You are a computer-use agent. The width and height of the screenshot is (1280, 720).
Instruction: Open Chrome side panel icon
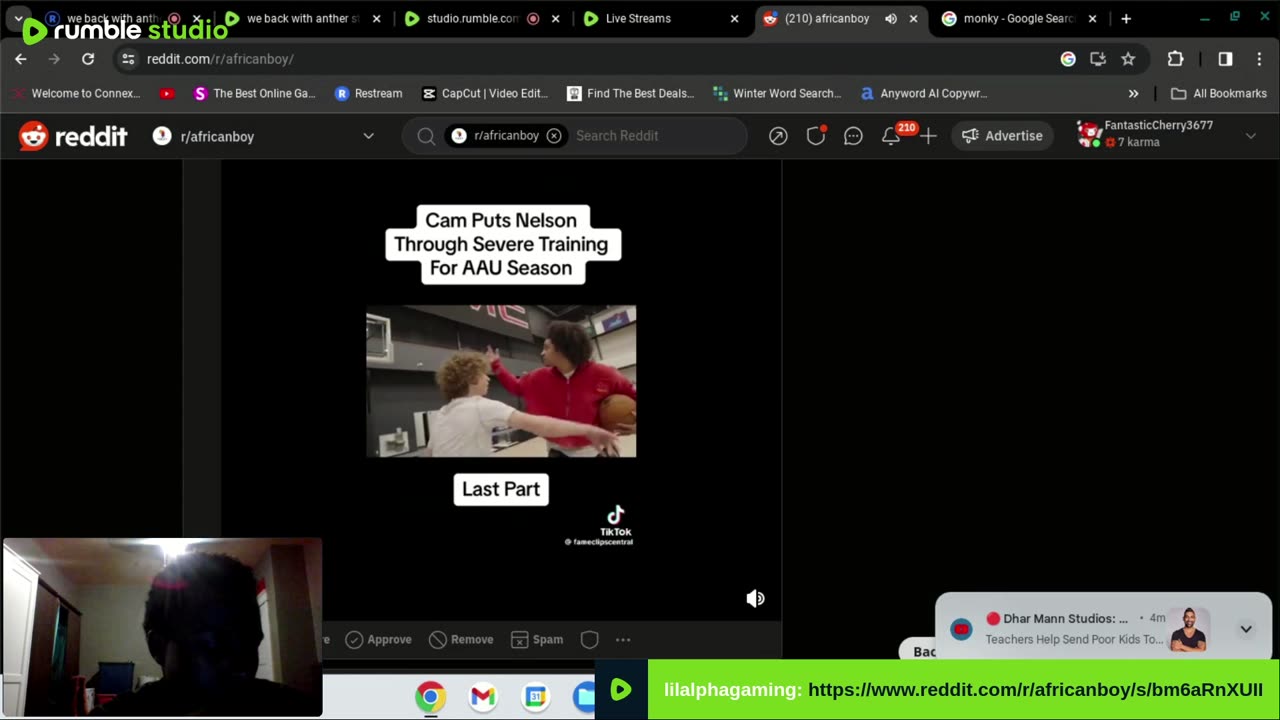1225,59
